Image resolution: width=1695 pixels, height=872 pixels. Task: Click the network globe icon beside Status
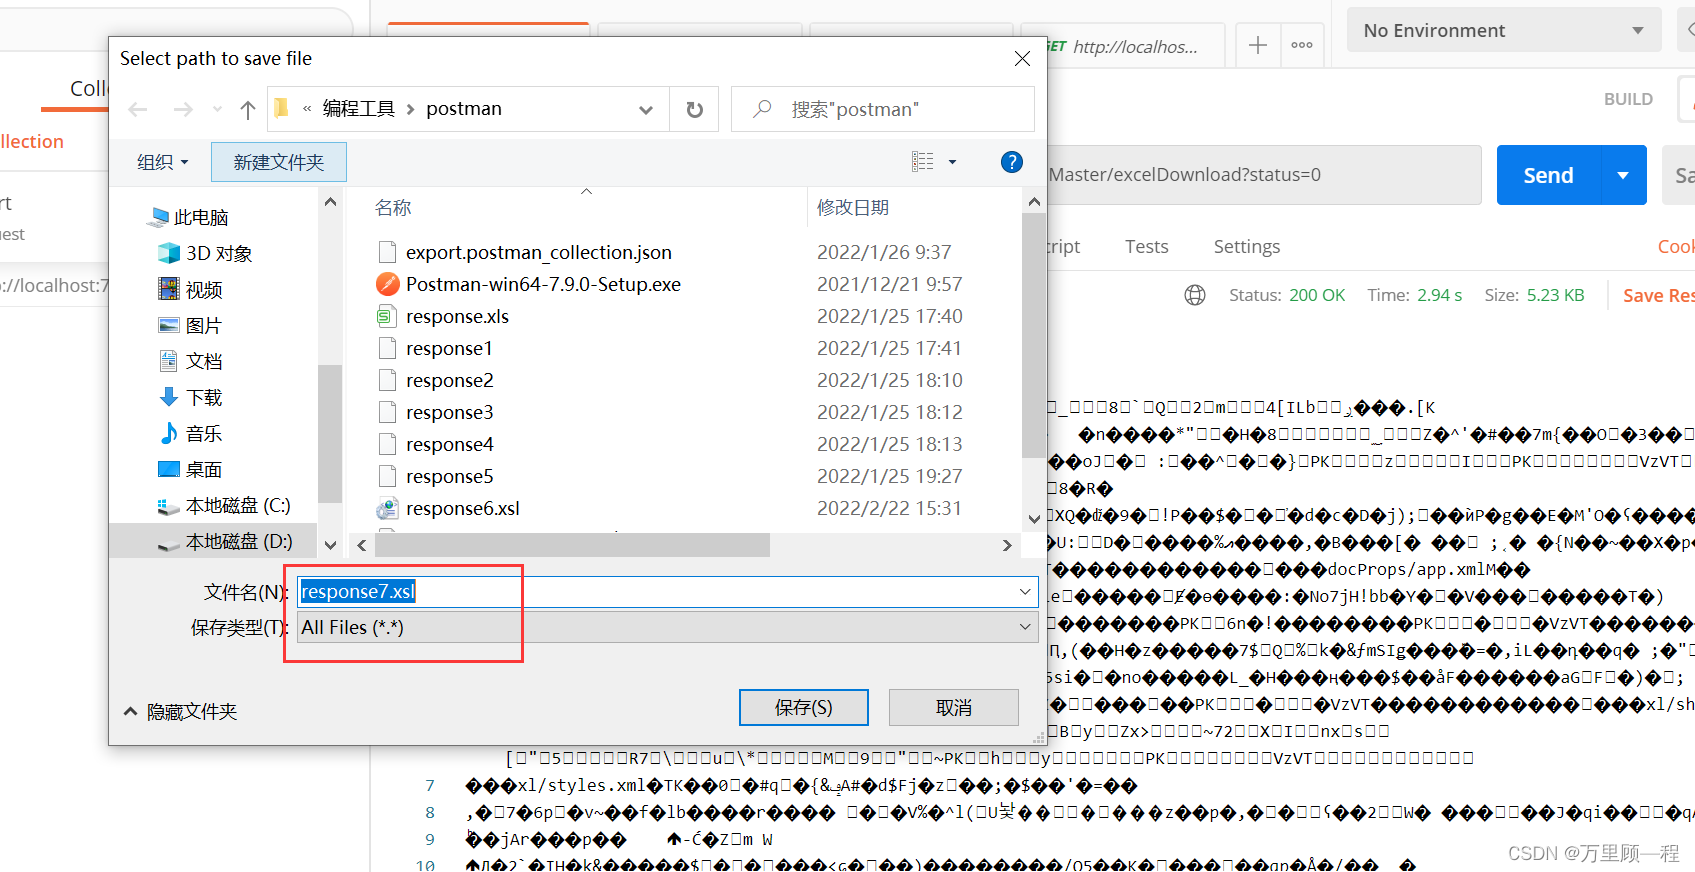(x=1195, y=295)
